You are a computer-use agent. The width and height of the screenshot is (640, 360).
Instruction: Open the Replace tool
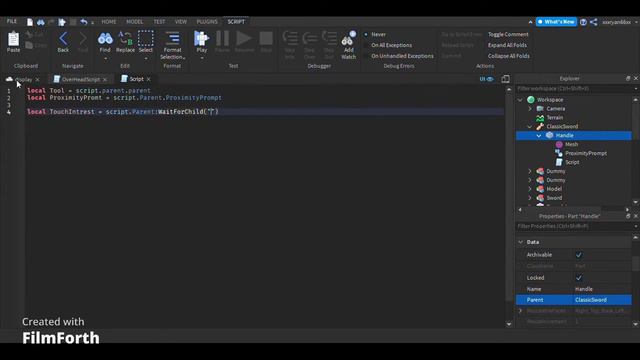pos(125,42)
